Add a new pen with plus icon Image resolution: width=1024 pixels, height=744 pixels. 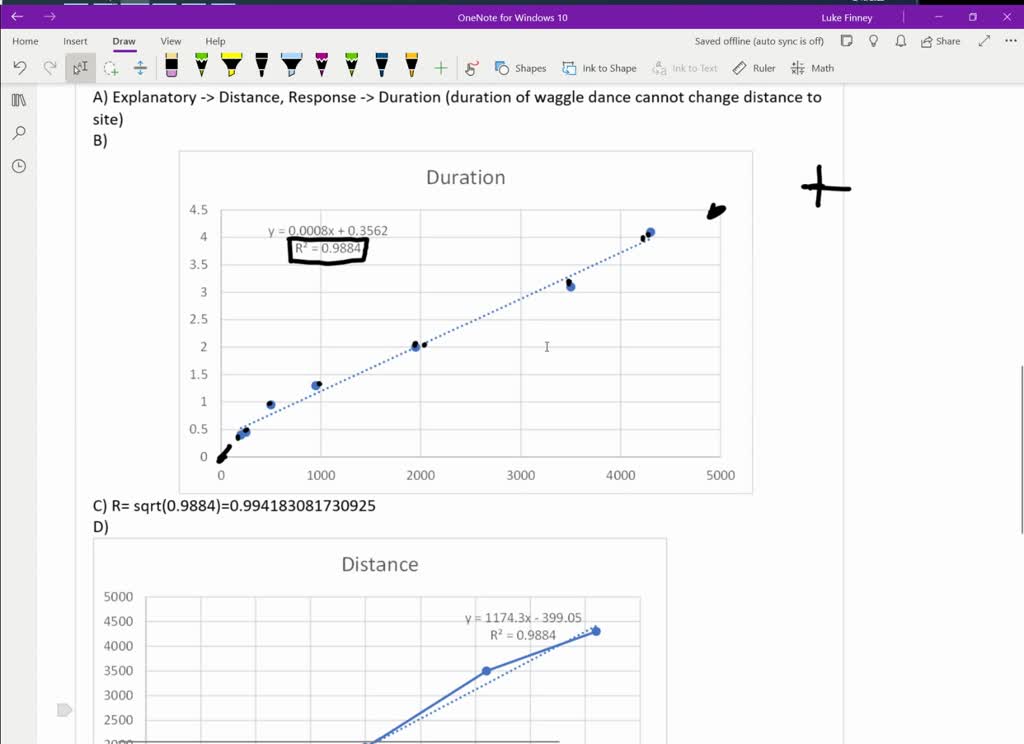pyautogui.click(x=441, y=68)
